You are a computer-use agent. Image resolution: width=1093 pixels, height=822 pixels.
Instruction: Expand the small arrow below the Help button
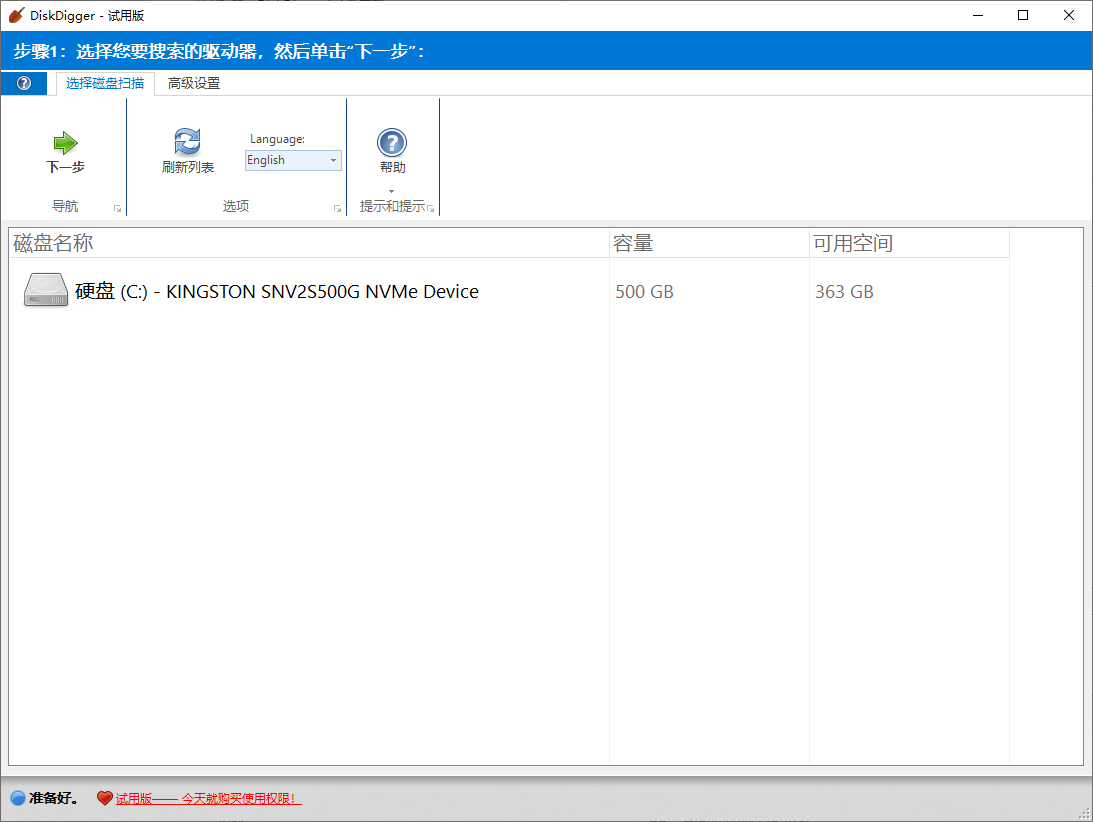[391, 191]
